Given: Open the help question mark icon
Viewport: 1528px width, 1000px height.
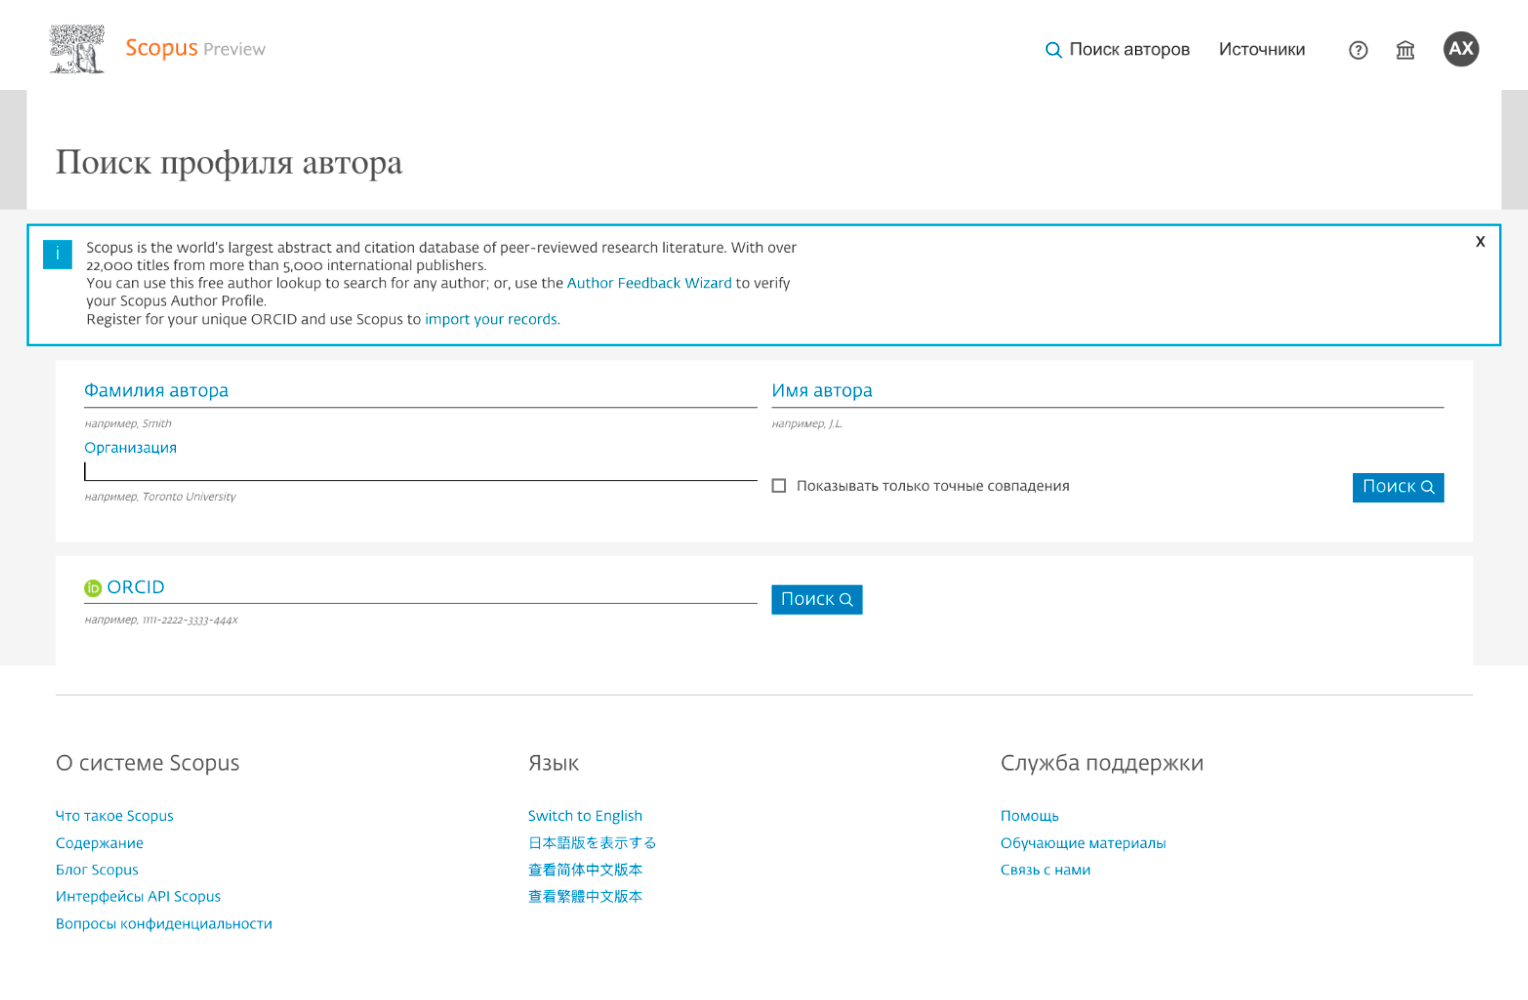Looking at the screenshot, I should click(1358, 50).
